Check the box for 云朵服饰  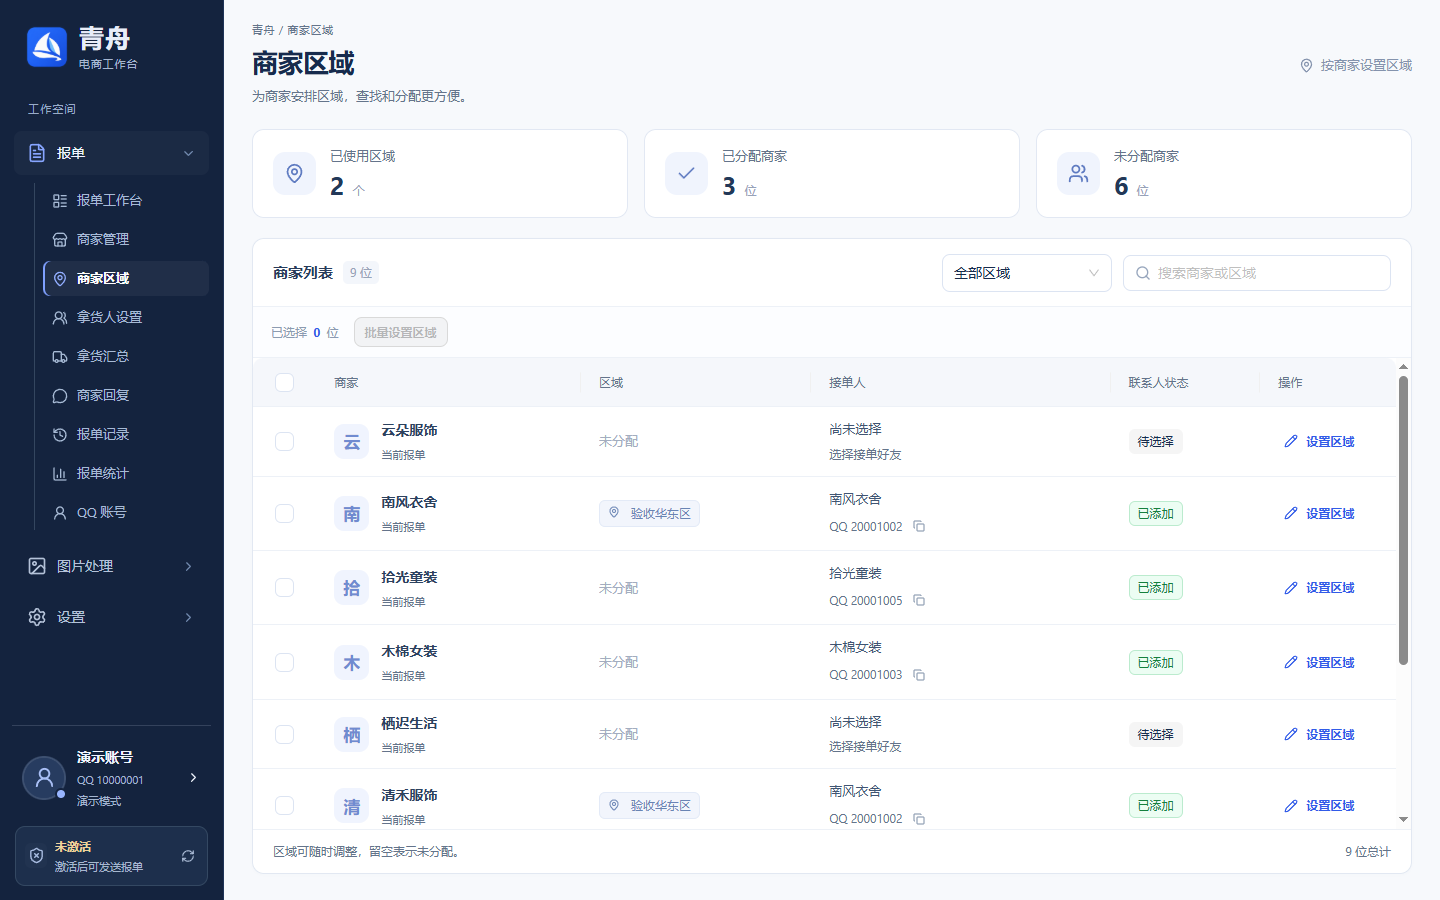click(284, 442)
